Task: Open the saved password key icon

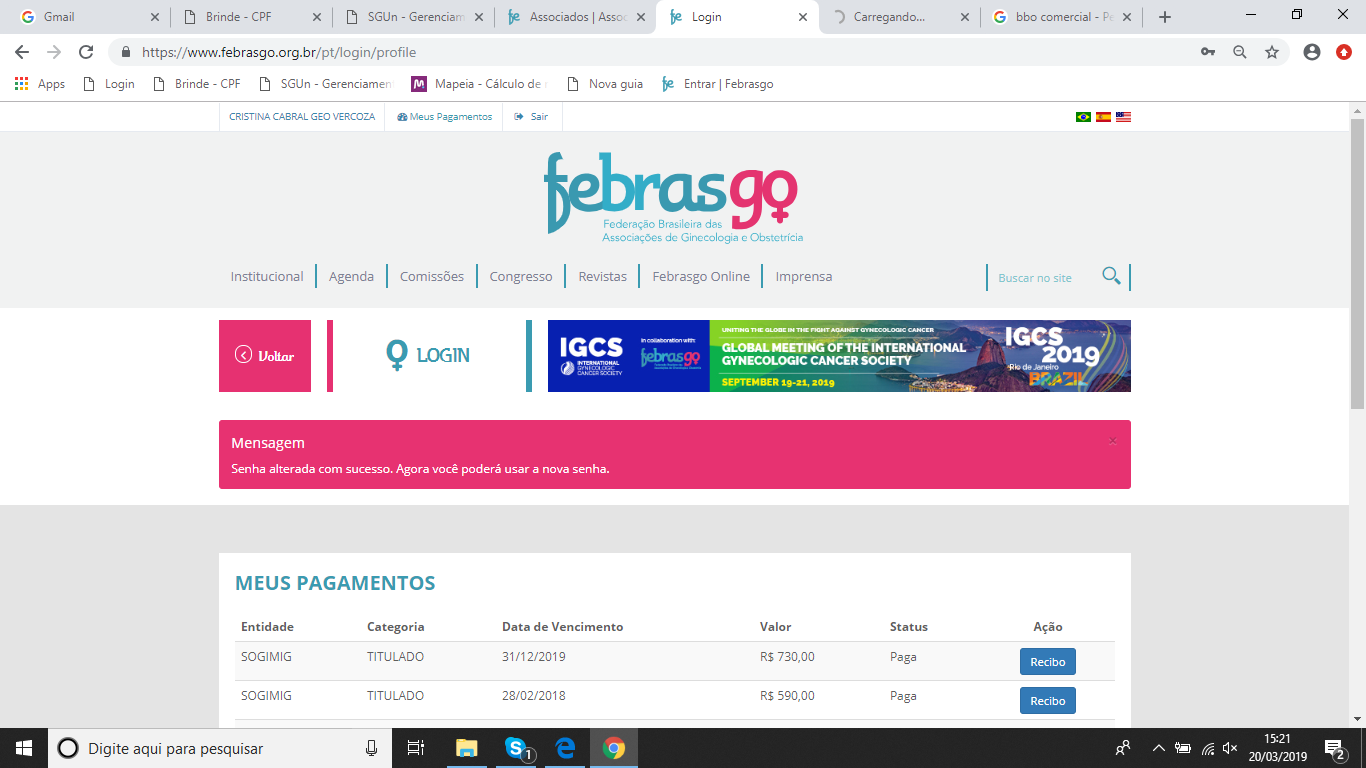Action: point(1208,52)
